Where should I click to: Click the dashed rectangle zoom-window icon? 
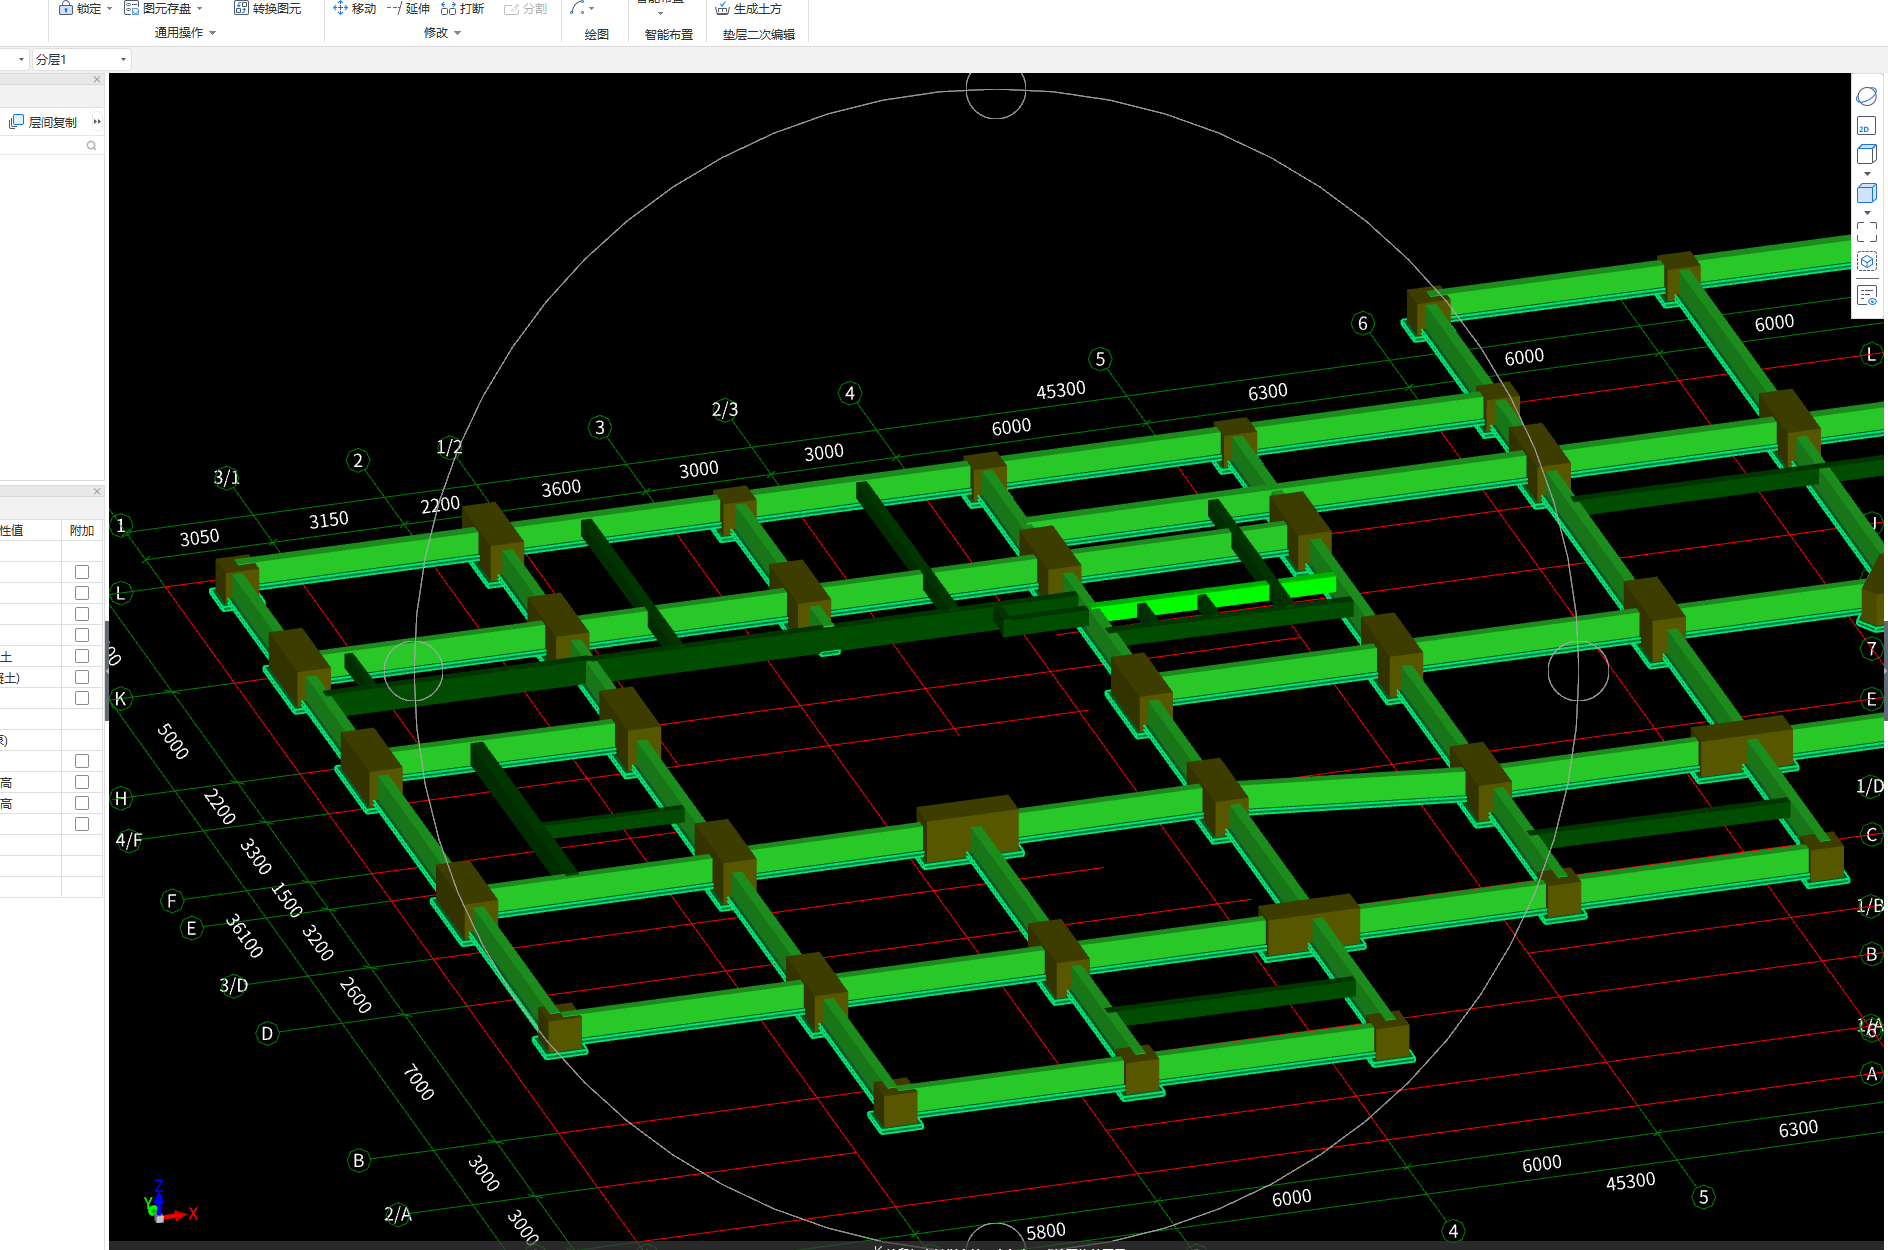1866,232
